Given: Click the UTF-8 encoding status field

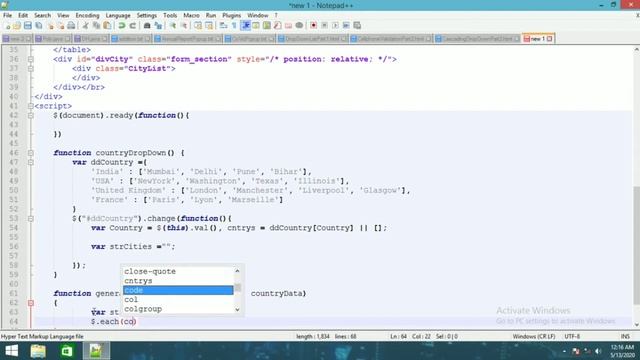Looking at the screenshot, I should [x=572, y=336].
